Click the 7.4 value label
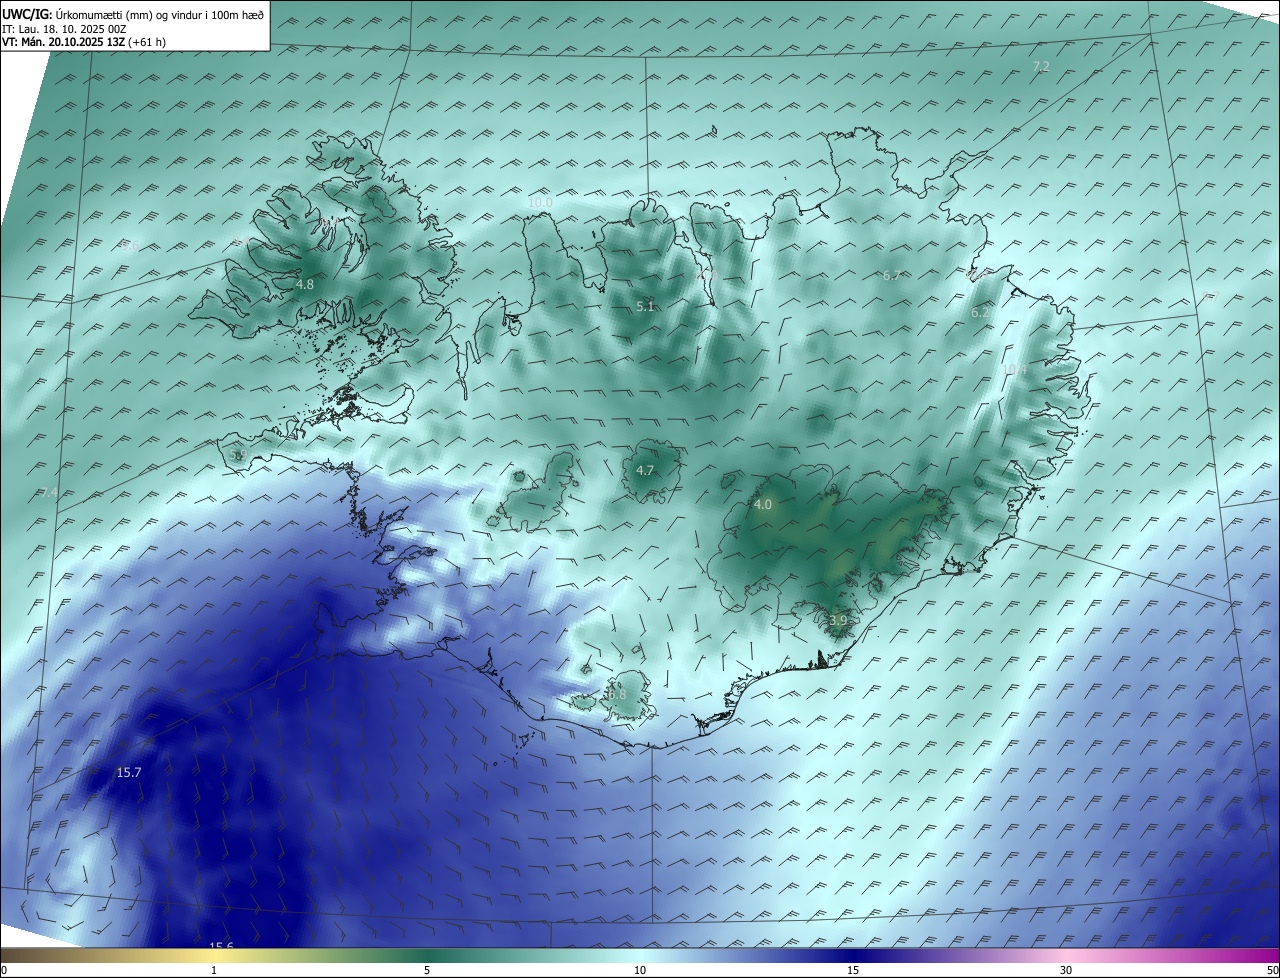Image resolution: width=1280 pixels, height=978 pixels. pos(49,493)
